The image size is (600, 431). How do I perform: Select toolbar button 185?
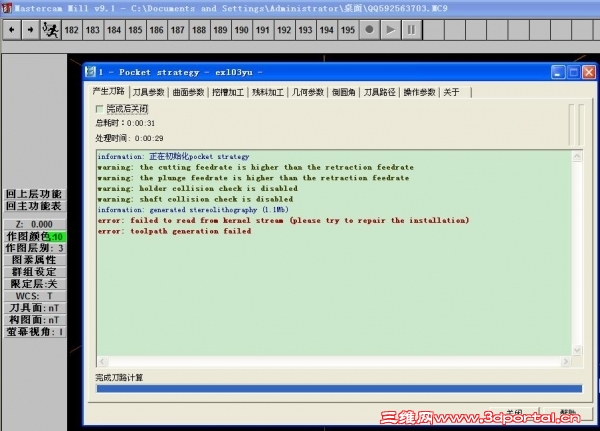pyautogui.click(x=135, y=29)
